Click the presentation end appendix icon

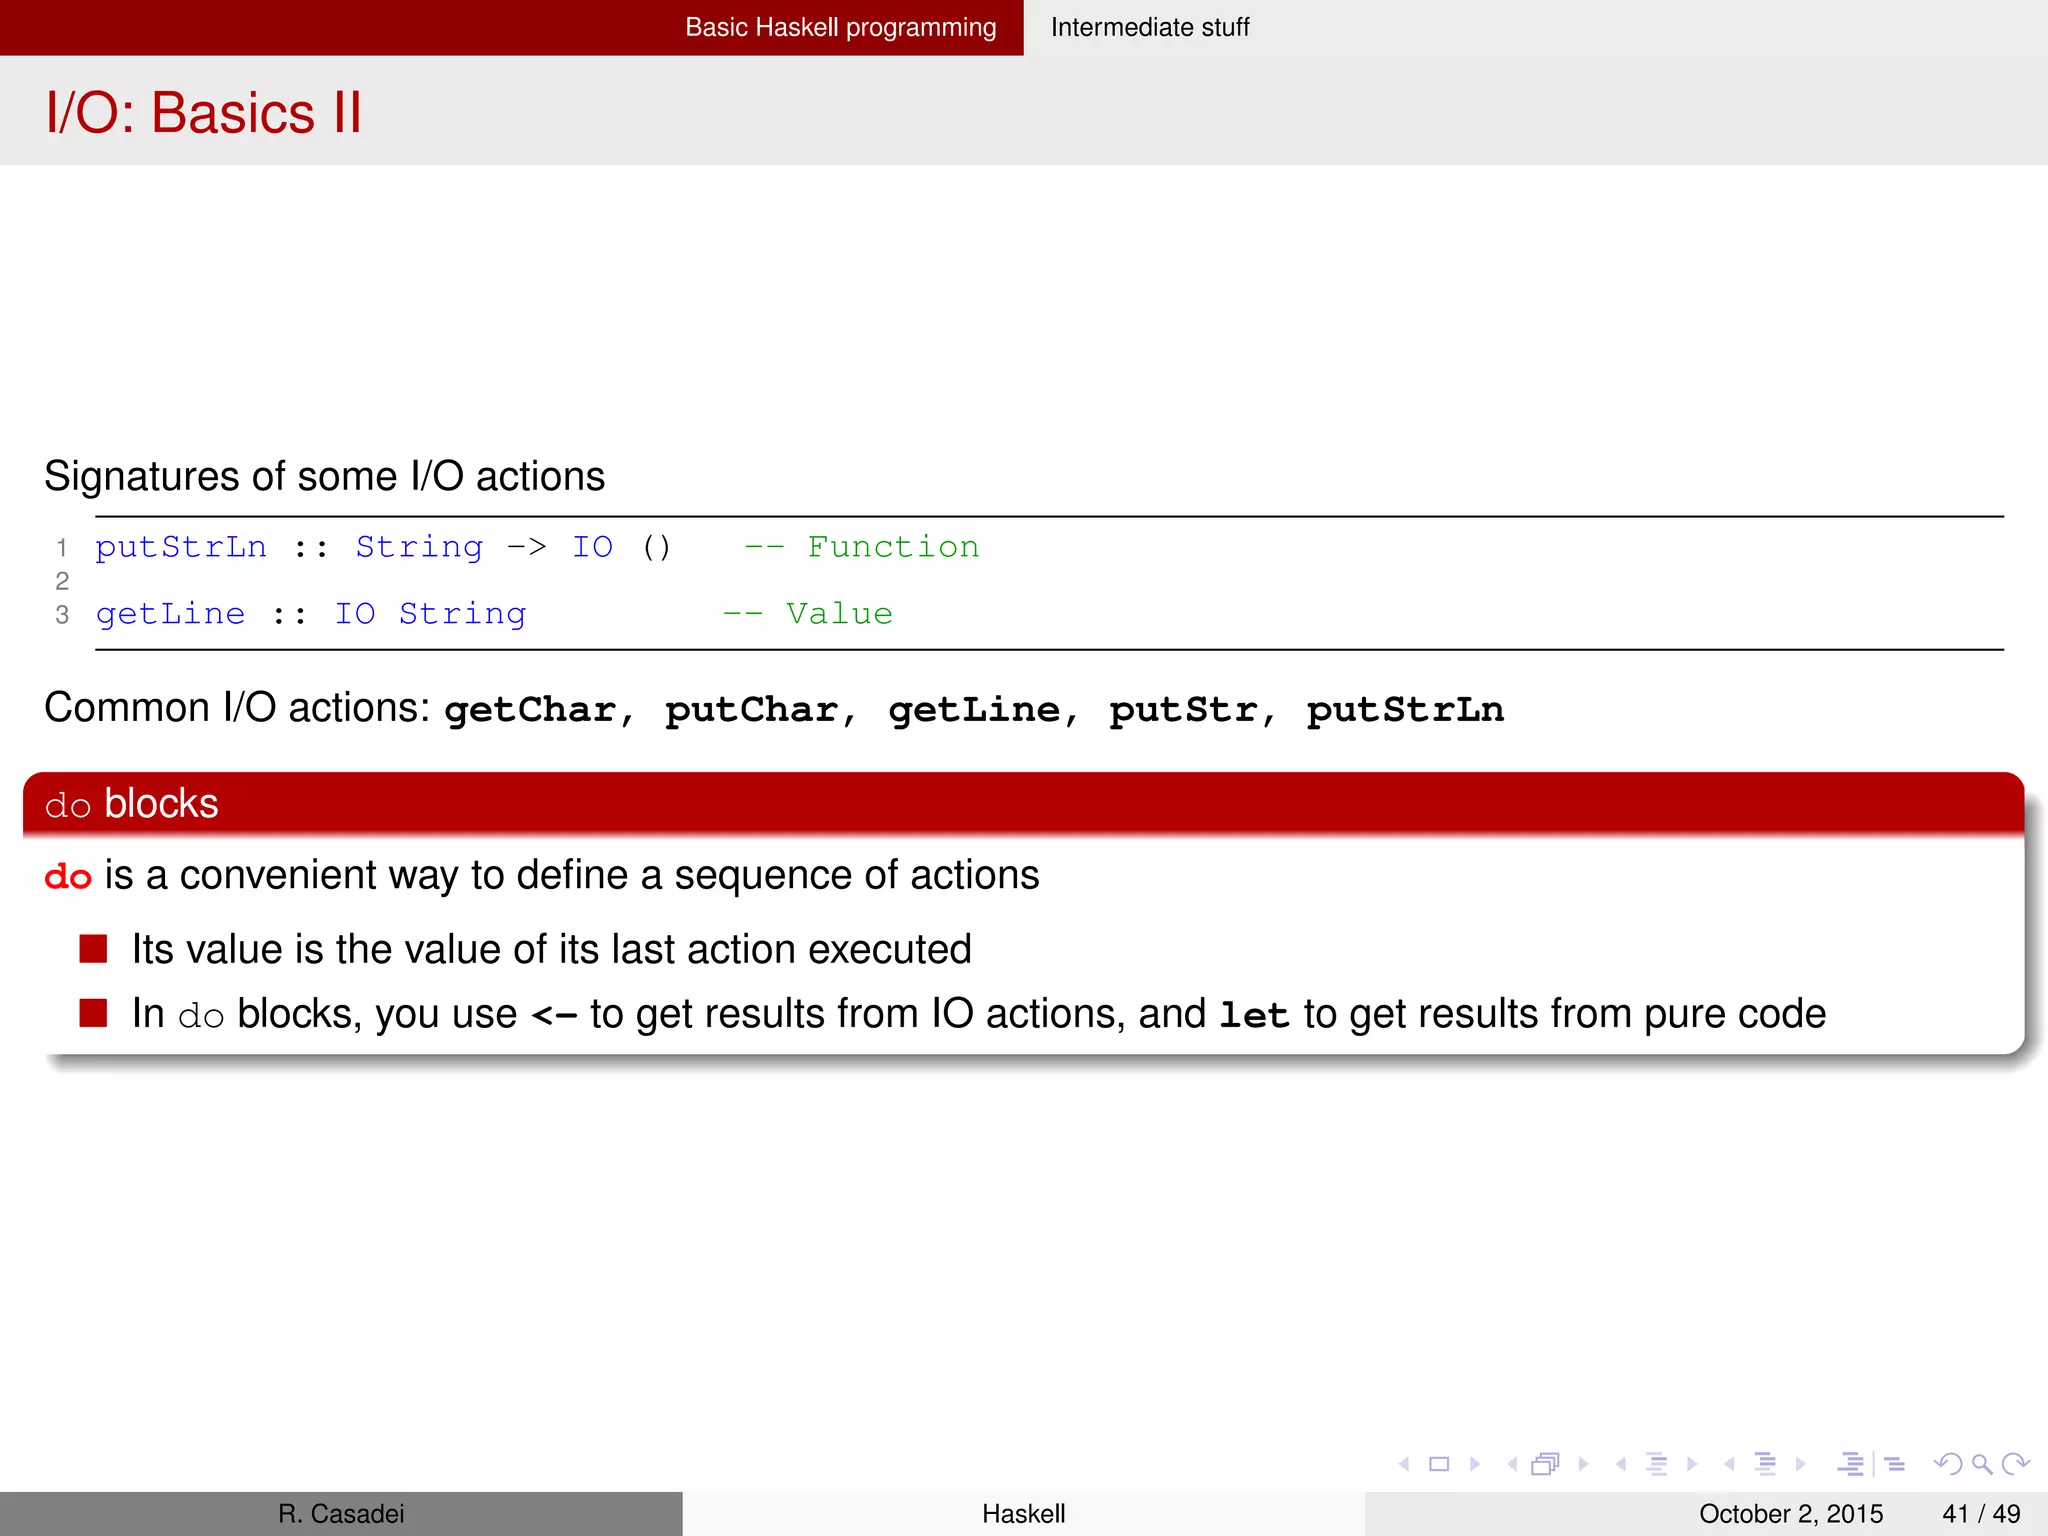tap(1895, 1464)
